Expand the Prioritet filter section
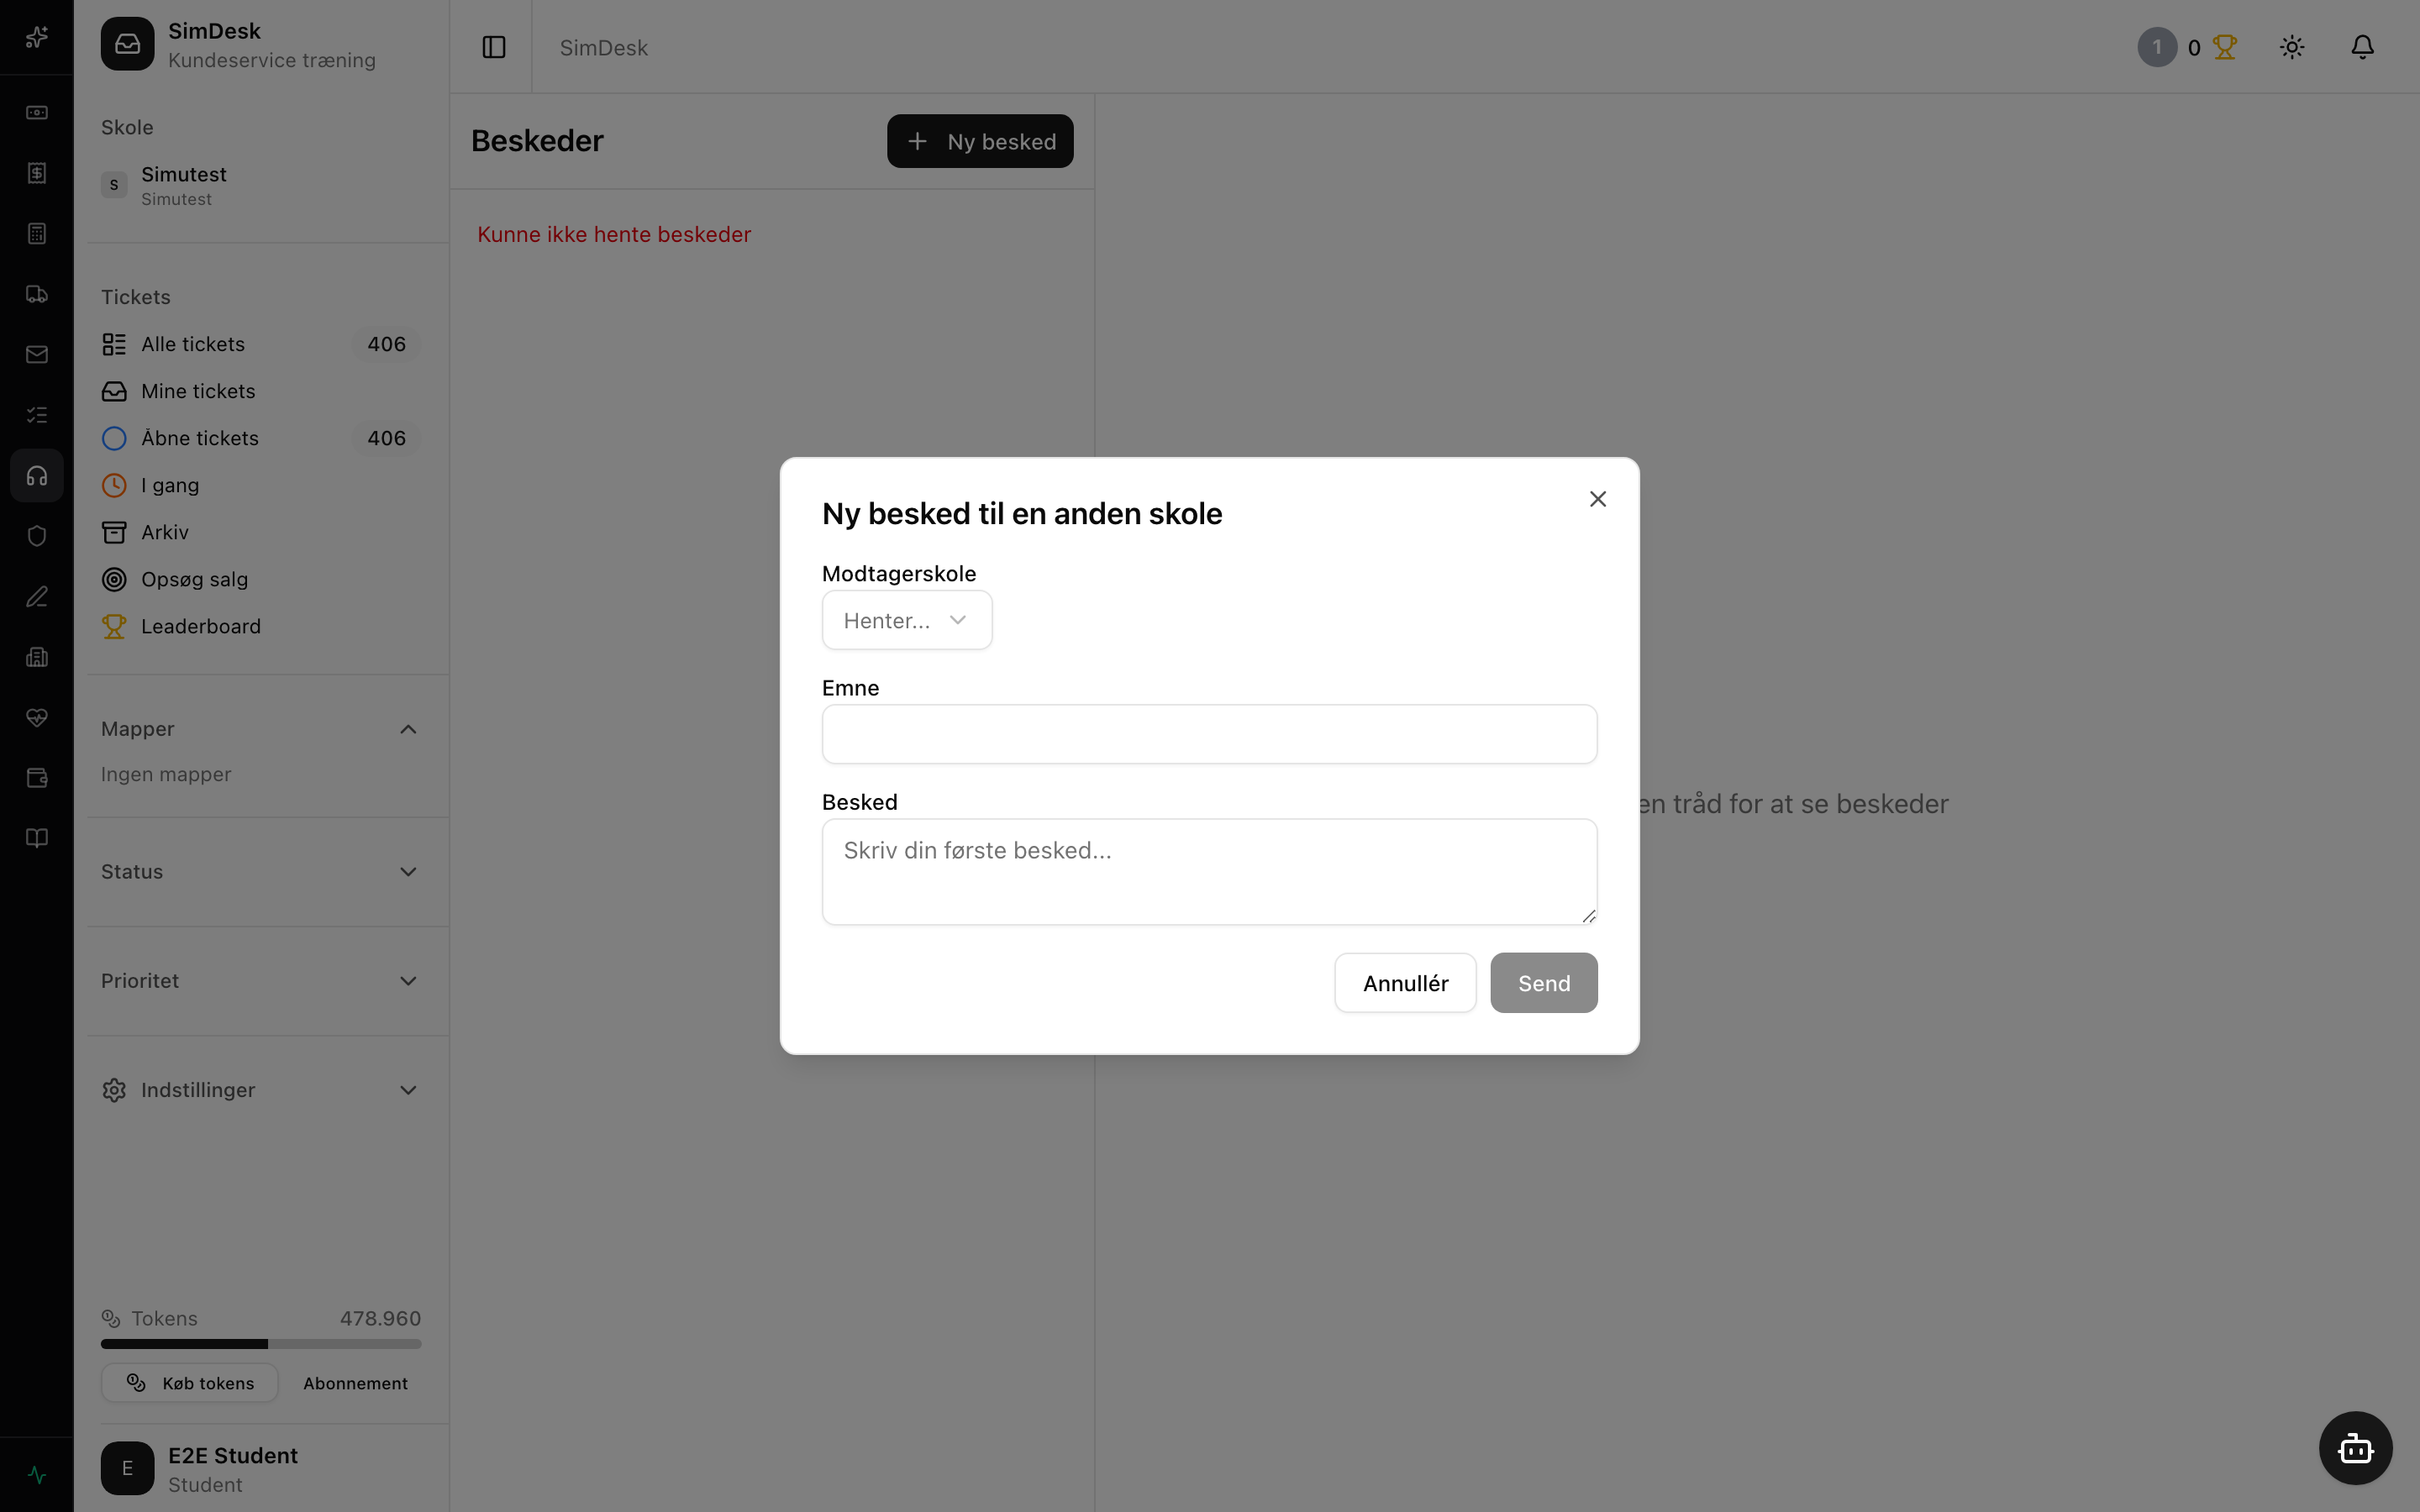Screen dimensions: 2420x1512 [260, 981]
